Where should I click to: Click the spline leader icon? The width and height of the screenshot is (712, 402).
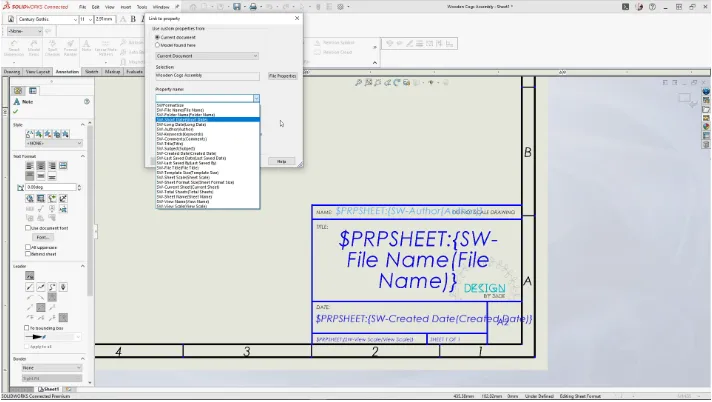[x=52, y=287]
